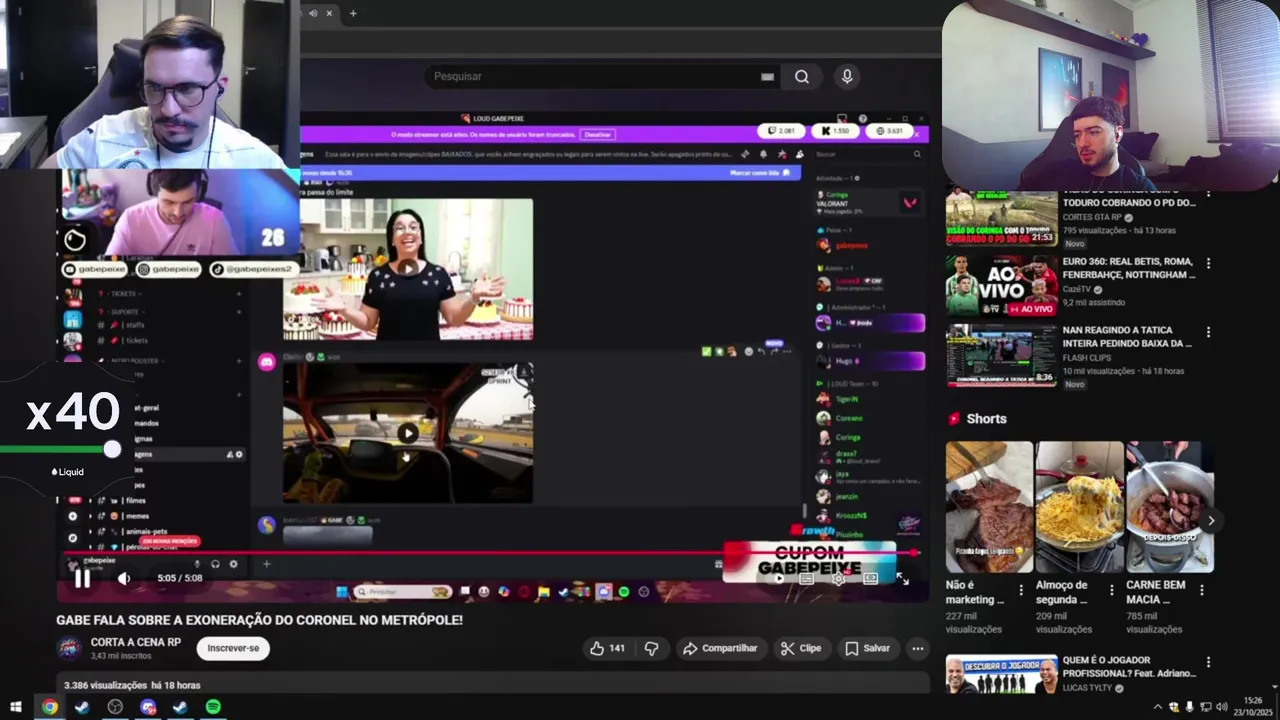This screenshot has height=720, width=1280.
Task: Click the red video progress bar
Action: (490, 552)
